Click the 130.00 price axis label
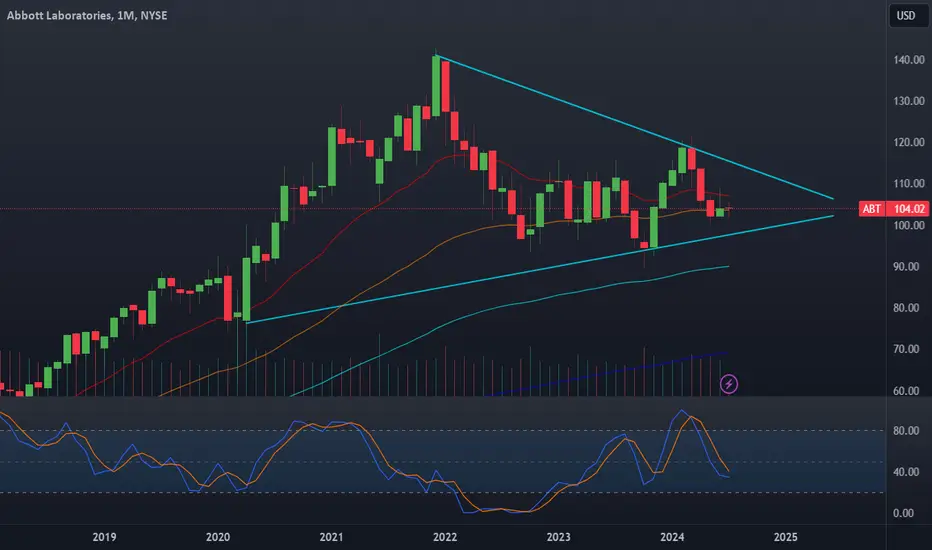This screenshot has width=932, height=550. point(909,101)
